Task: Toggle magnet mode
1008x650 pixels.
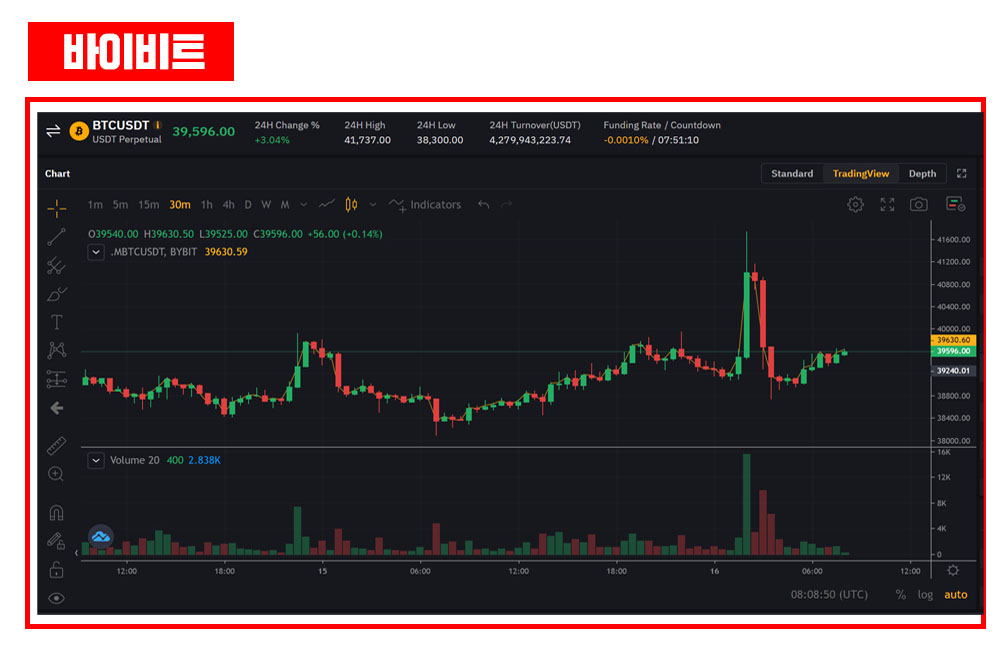Action: coord(57,512)
